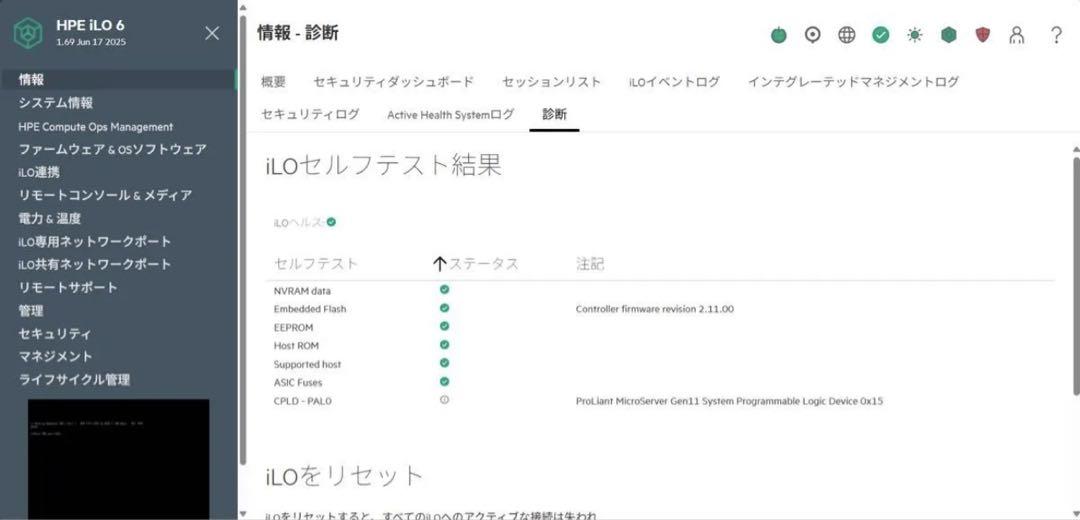Switch to the 概要 tab
This screenshot has width=1080, height=520.
point(273,81)
